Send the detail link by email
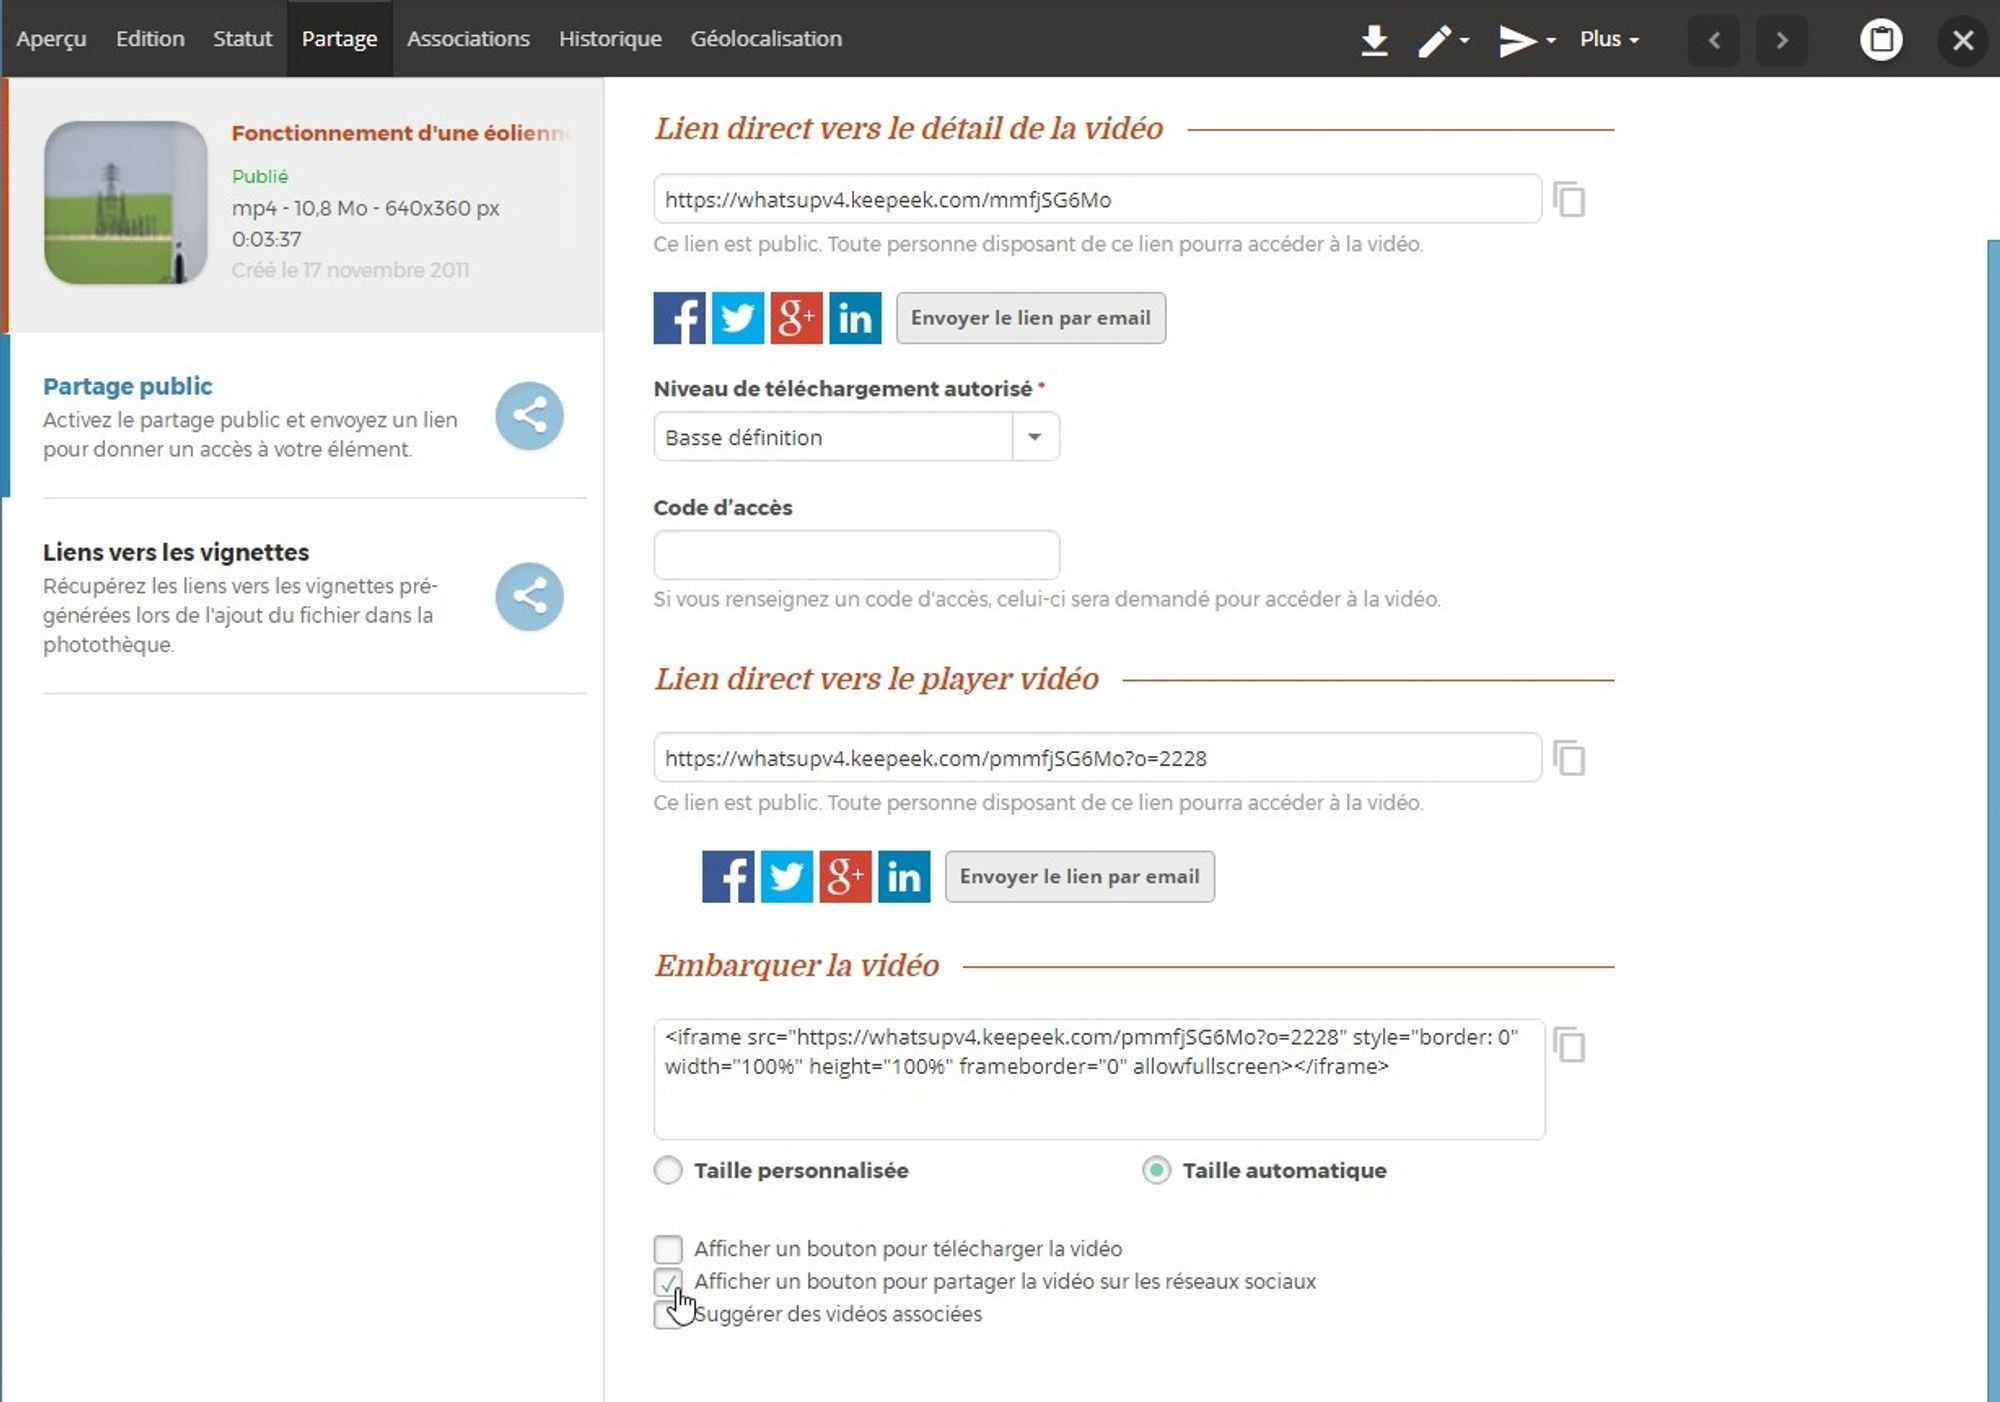 [1031, 318]
